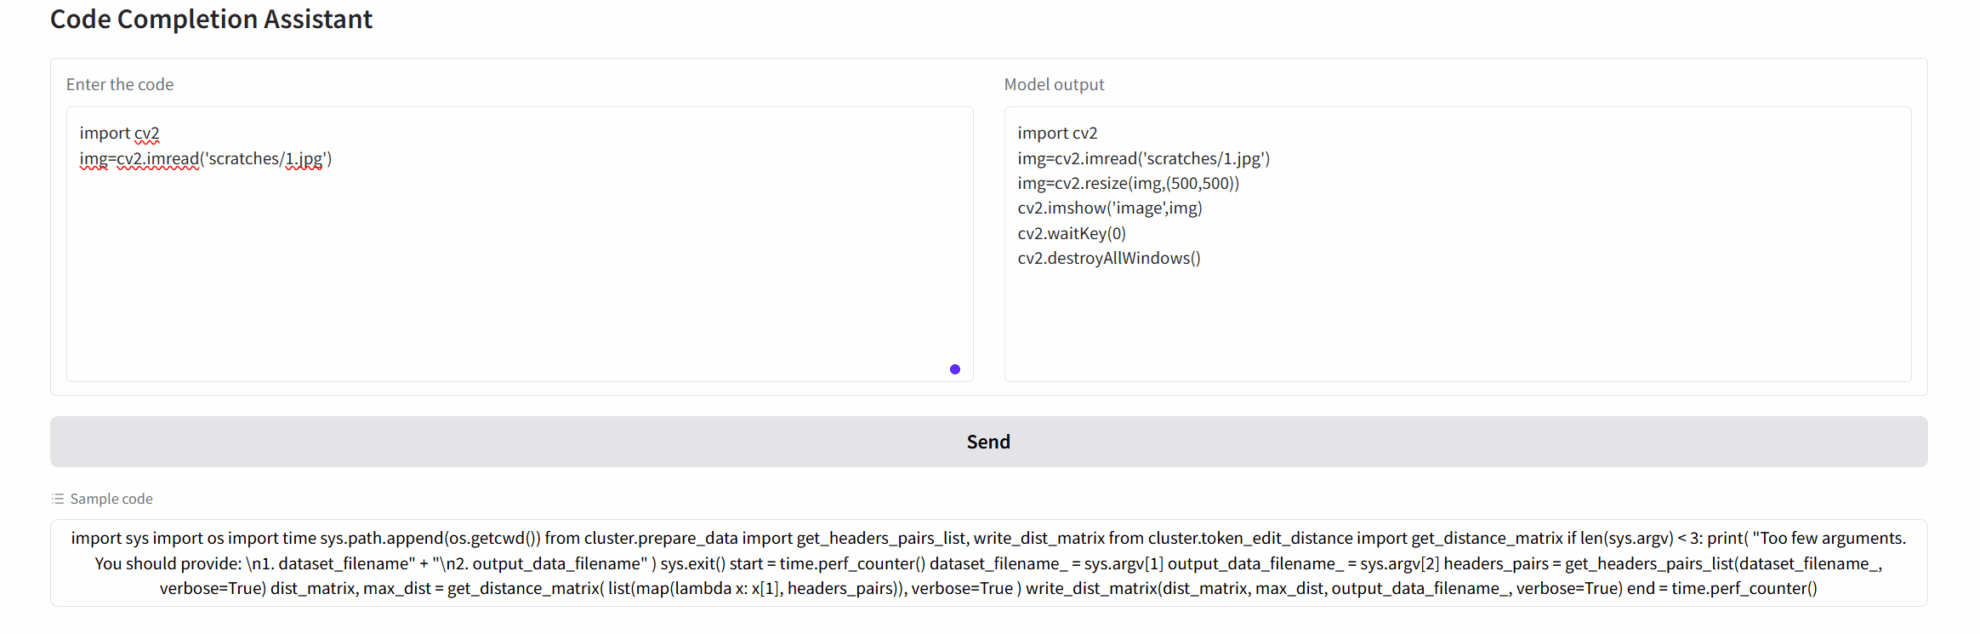Click the underlined 'imread' word in the input
The width and height of the screenshot is (1980, 634).
coord(172,159)
